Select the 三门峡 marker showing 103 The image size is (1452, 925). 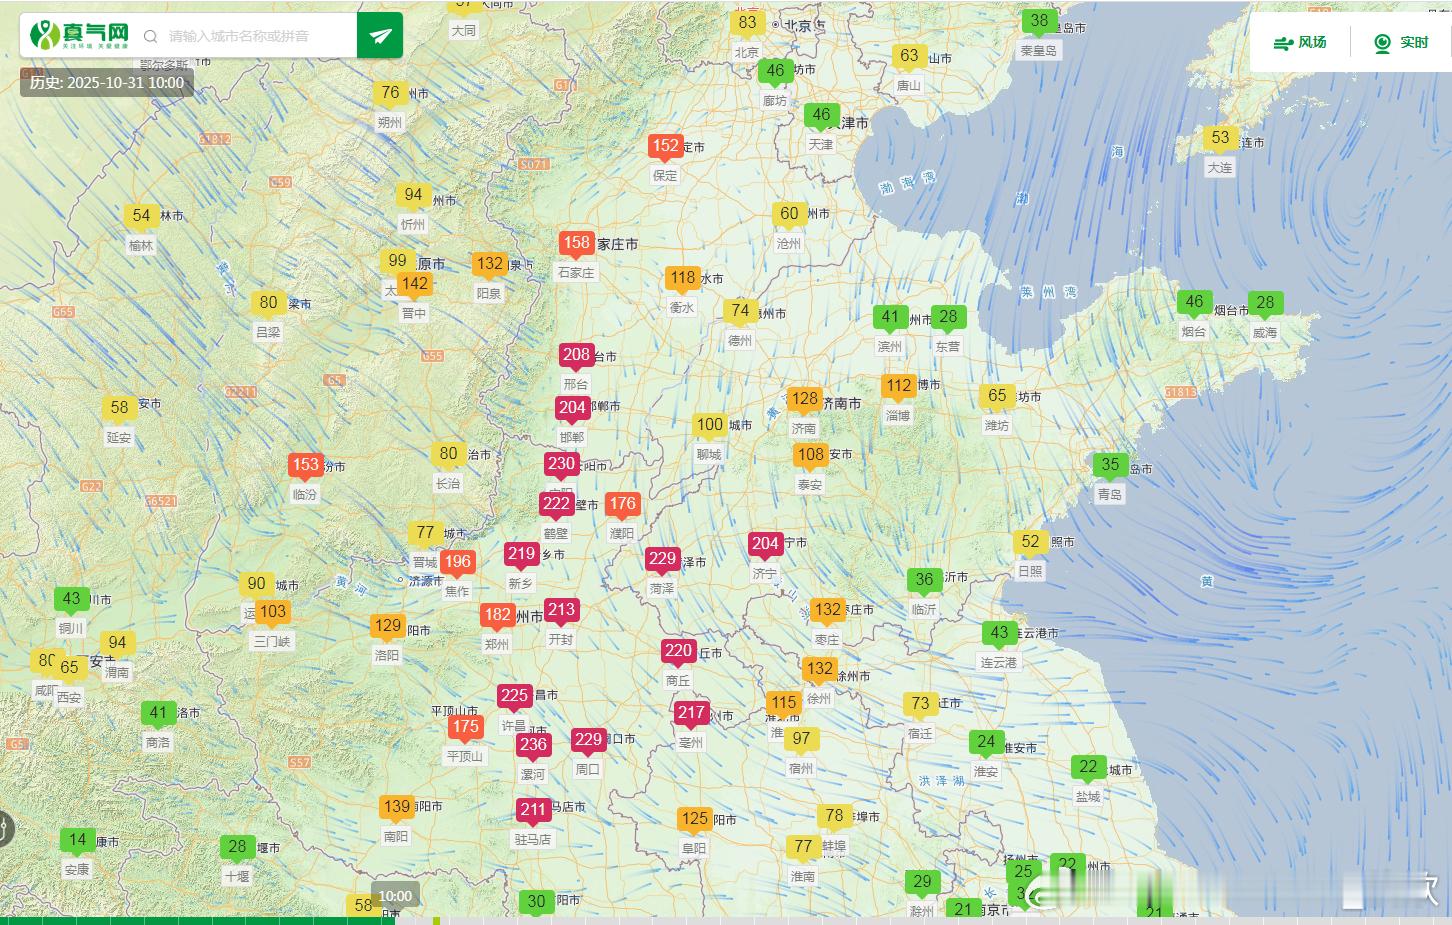pos(272,613)
